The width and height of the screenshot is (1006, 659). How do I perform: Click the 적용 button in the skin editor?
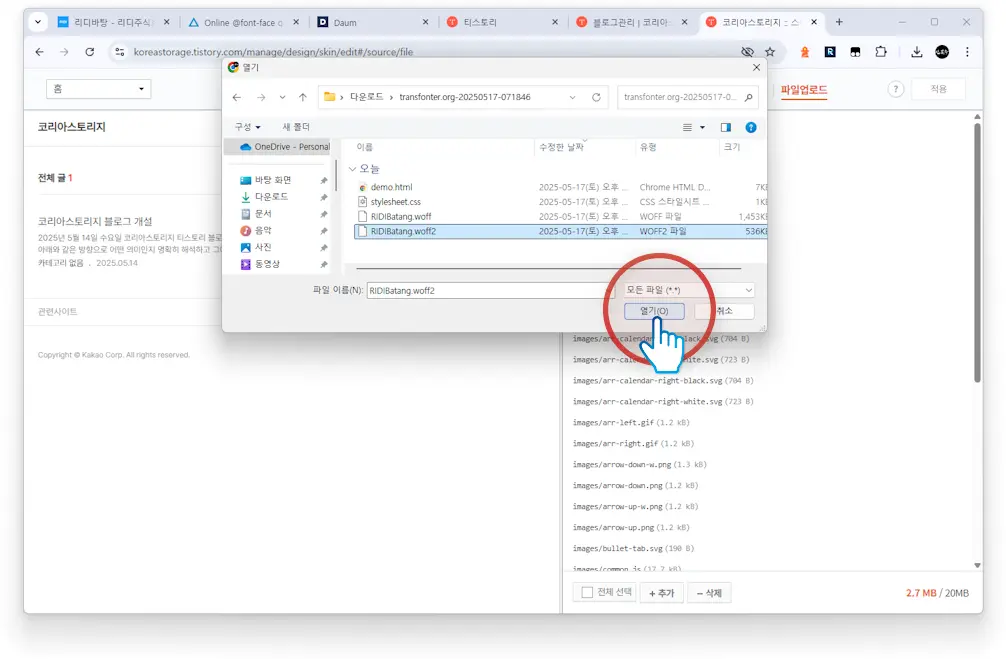pos(937,88)
